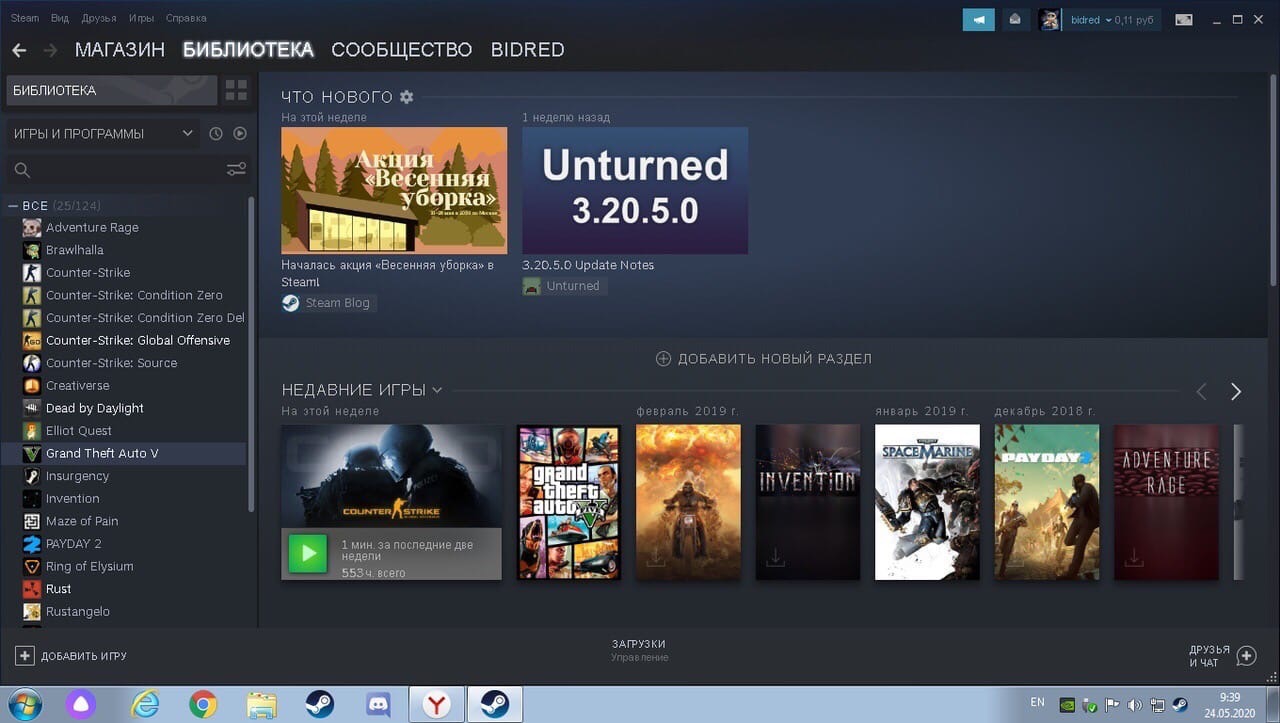Click the Brawlhalla icon in the game list
1280x723 pixels.
pos(32,250)
